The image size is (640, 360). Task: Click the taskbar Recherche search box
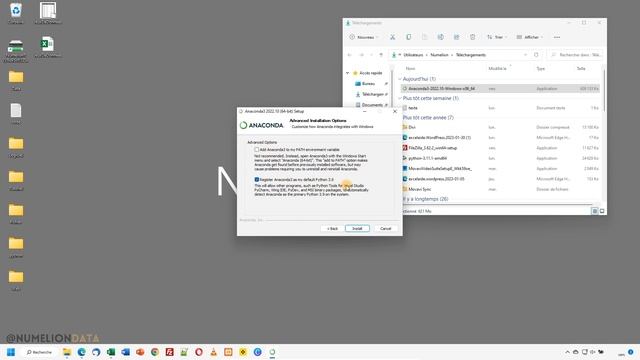click(x=39, y=352)
